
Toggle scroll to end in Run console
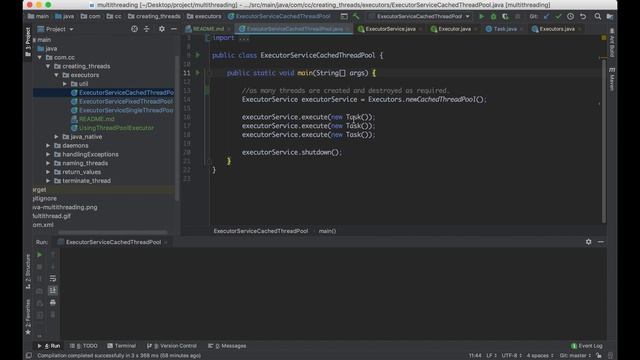click(53, 290)
